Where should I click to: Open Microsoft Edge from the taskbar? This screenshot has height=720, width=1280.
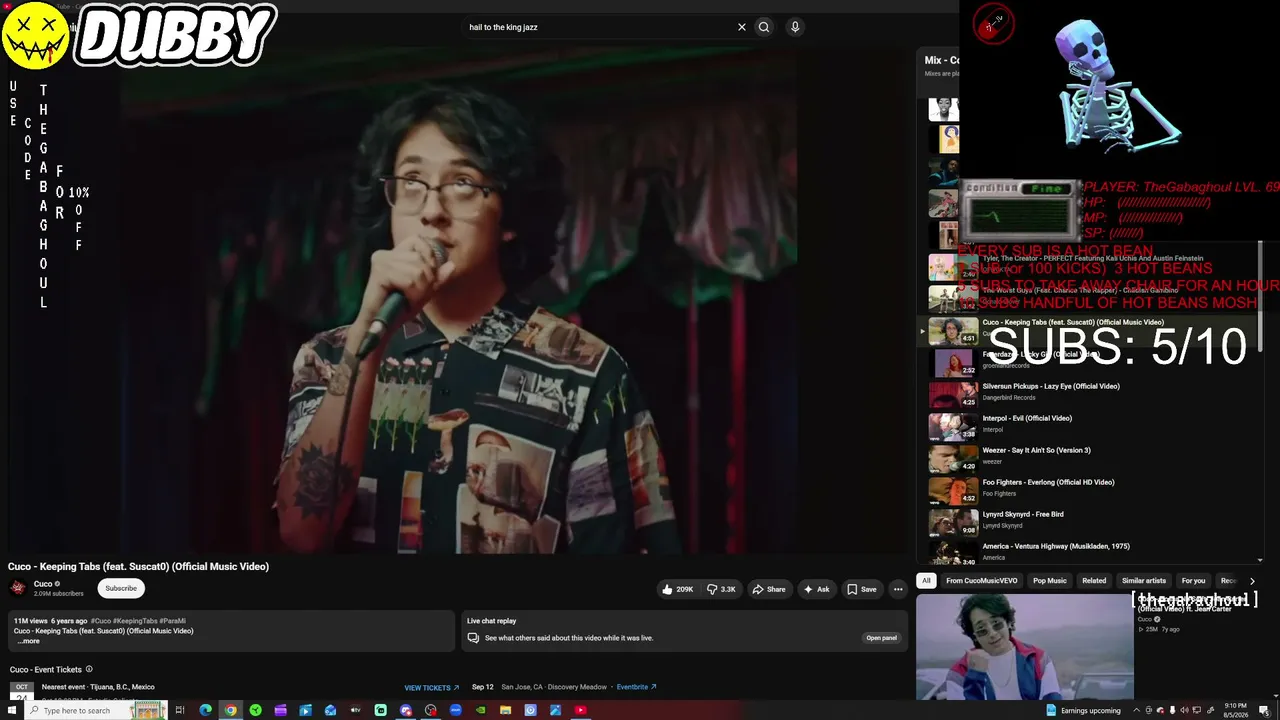[x=205, y=710]
